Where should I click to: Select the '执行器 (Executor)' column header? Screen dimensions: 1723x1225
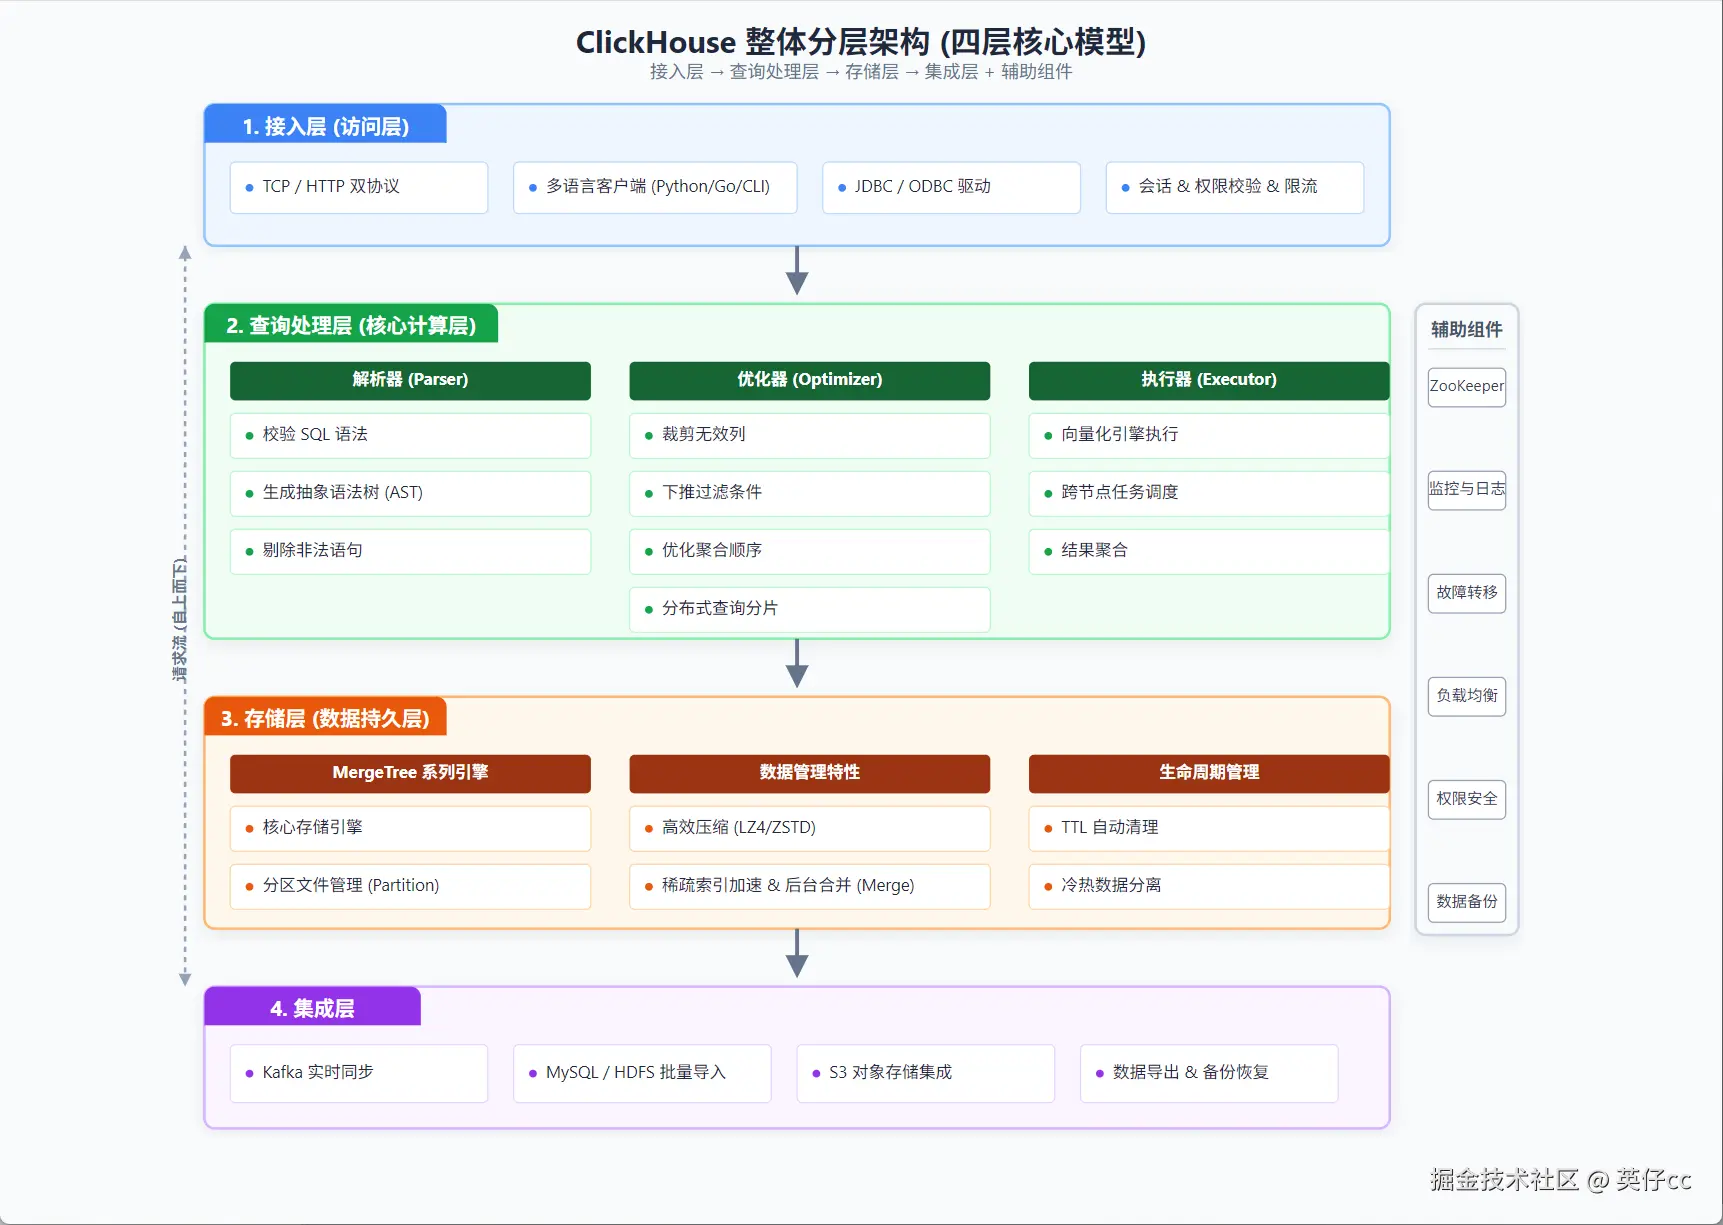tap(1209, 380)
